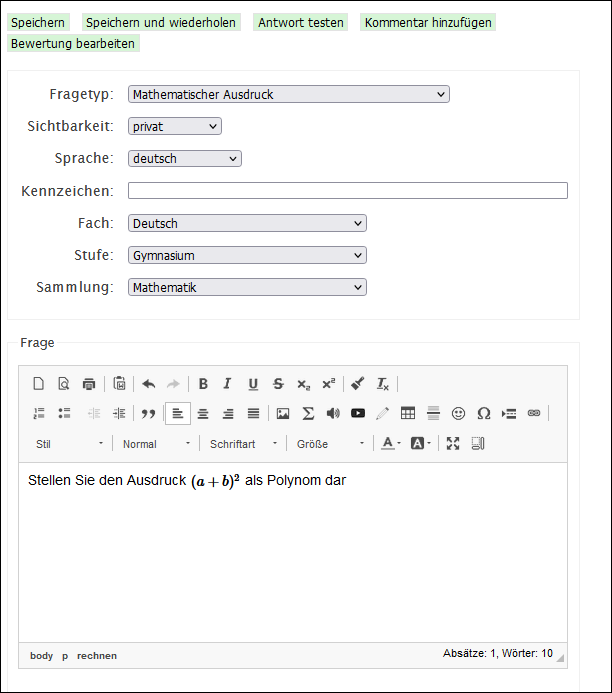Click the 'Absätze: 1, Wörter: 10' status

(x=498, y=653)
